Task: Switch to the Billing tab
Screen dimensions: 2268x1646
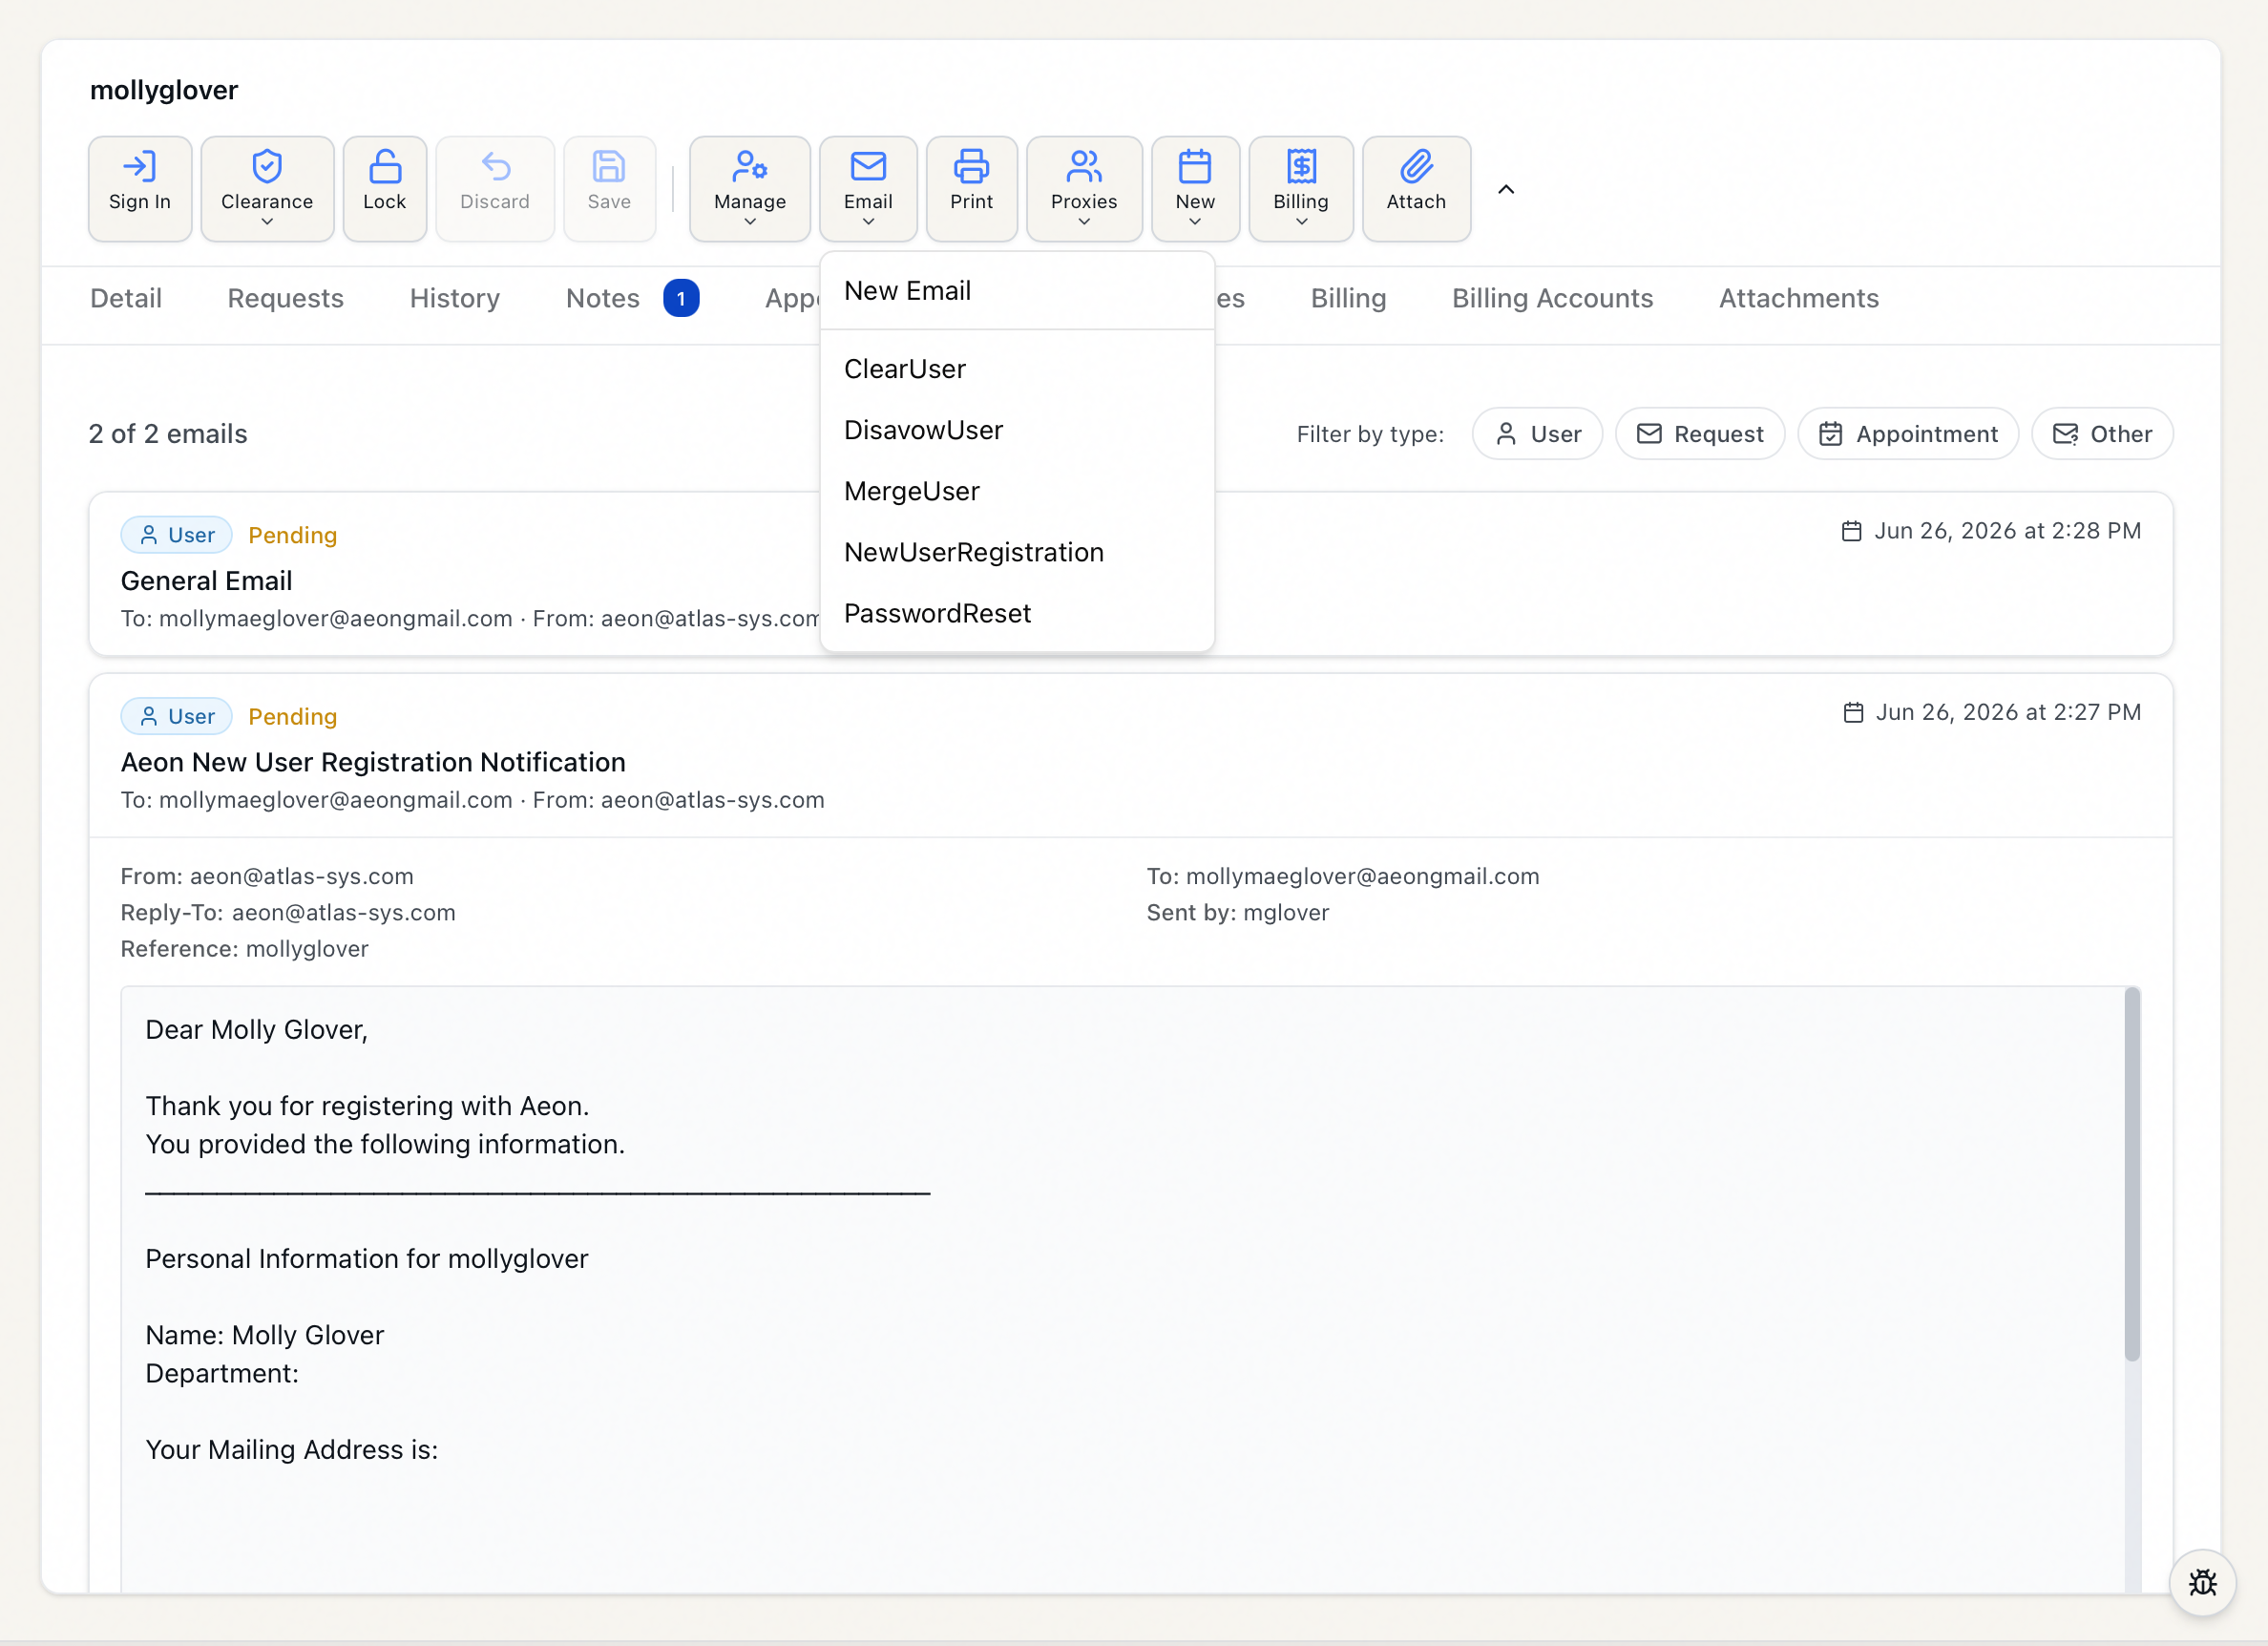Action: click(x=1348, y=298)
